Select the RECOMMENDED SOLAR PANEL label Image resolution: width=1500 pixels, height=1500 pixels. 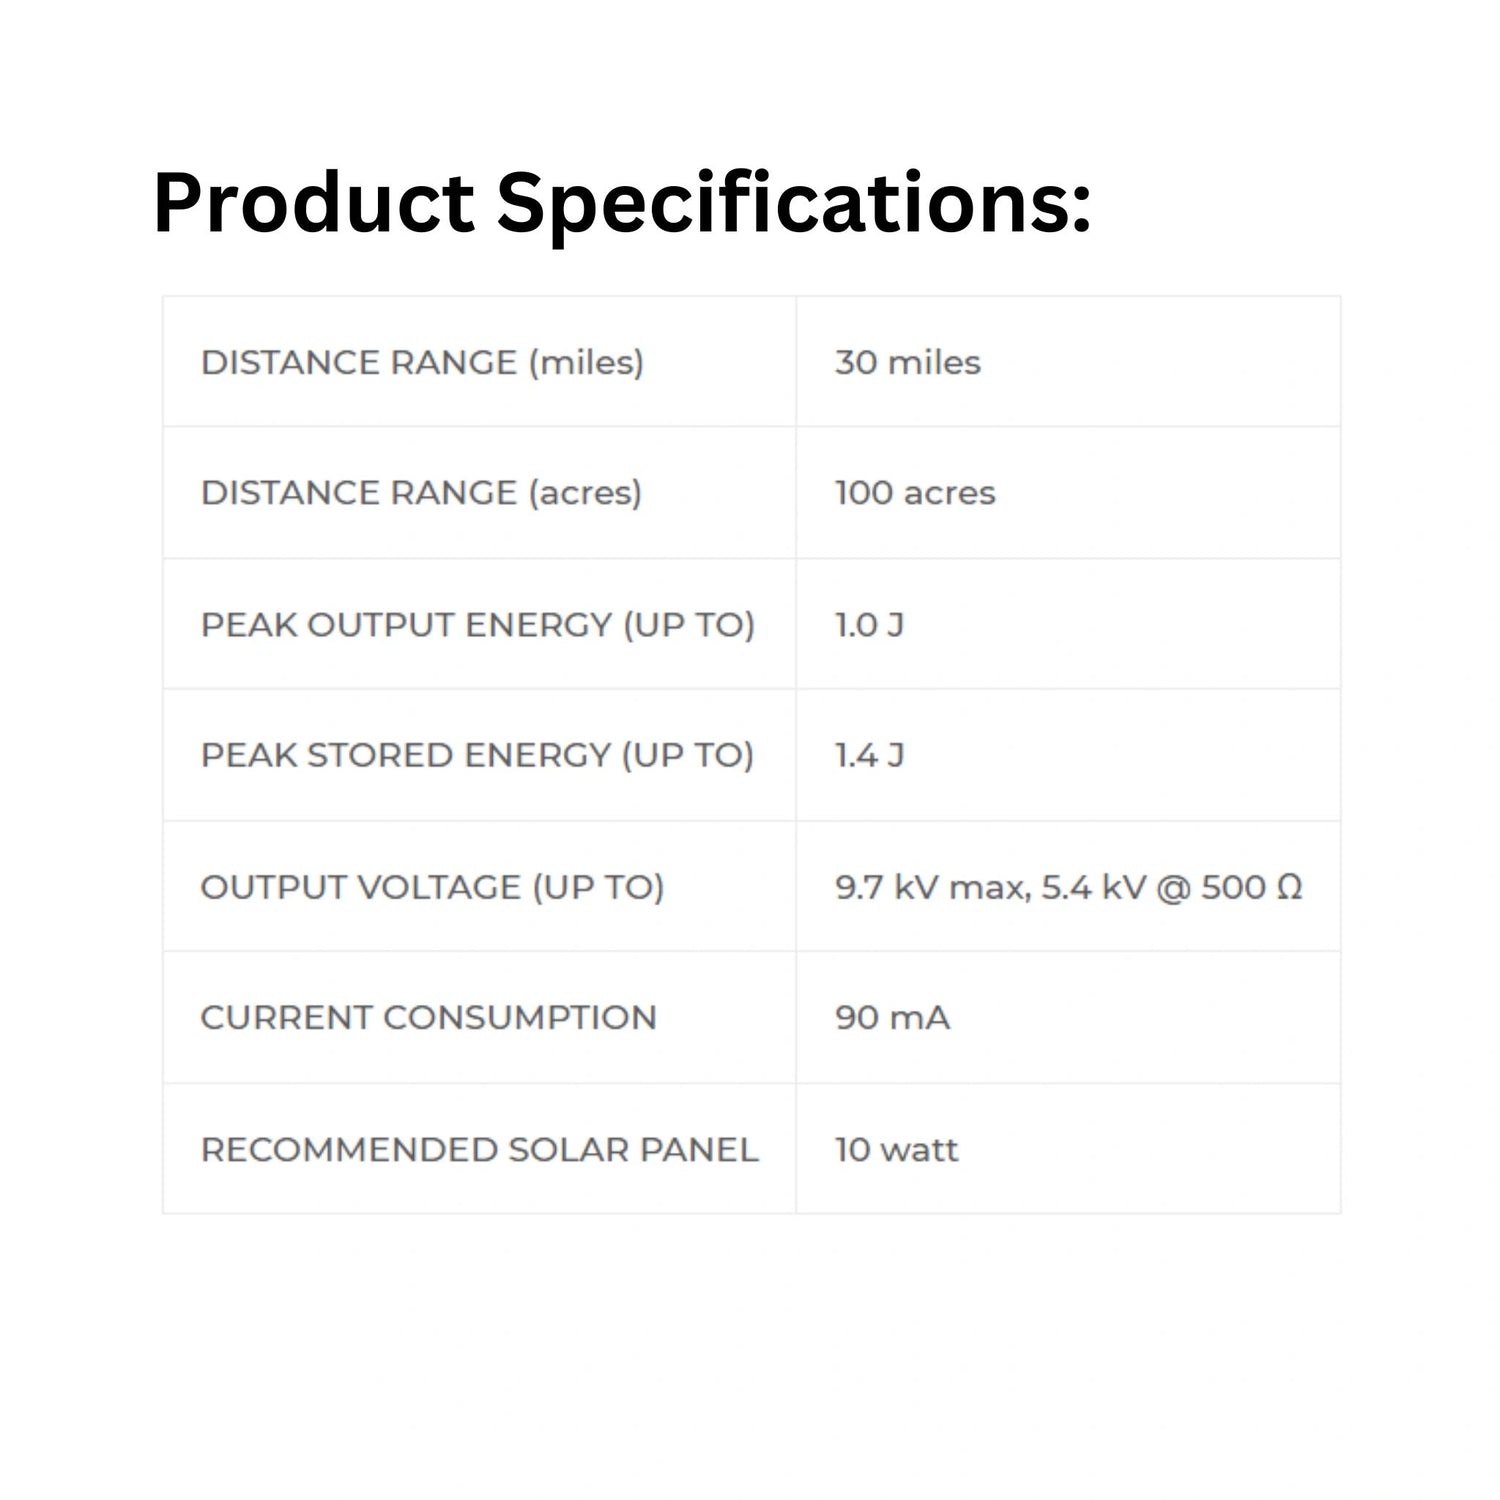coord(479,1150)
